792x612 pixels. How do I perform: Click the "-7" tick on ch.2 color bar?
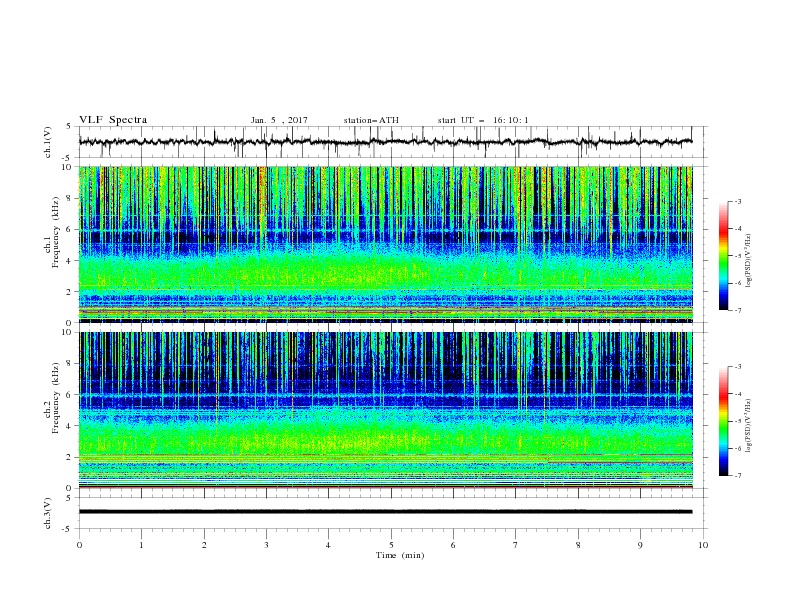point(738,476)
